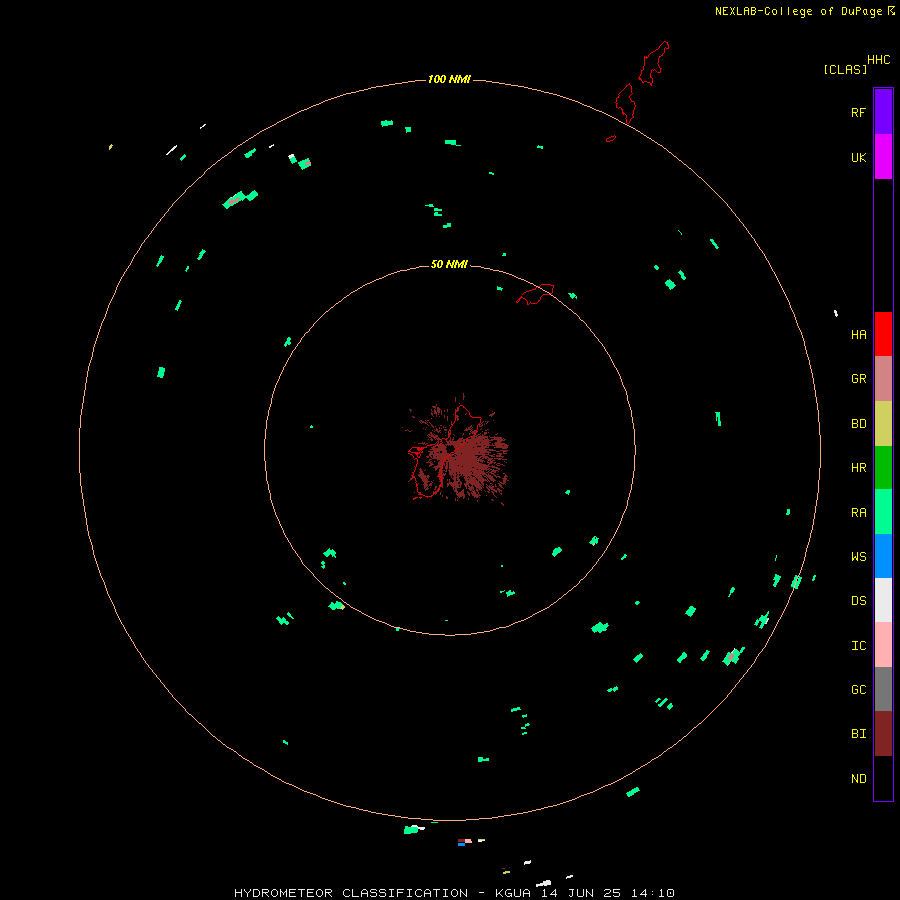Screen dimensions: 900x900
Task: Click the 'ND' legend label
Action: 858,779
